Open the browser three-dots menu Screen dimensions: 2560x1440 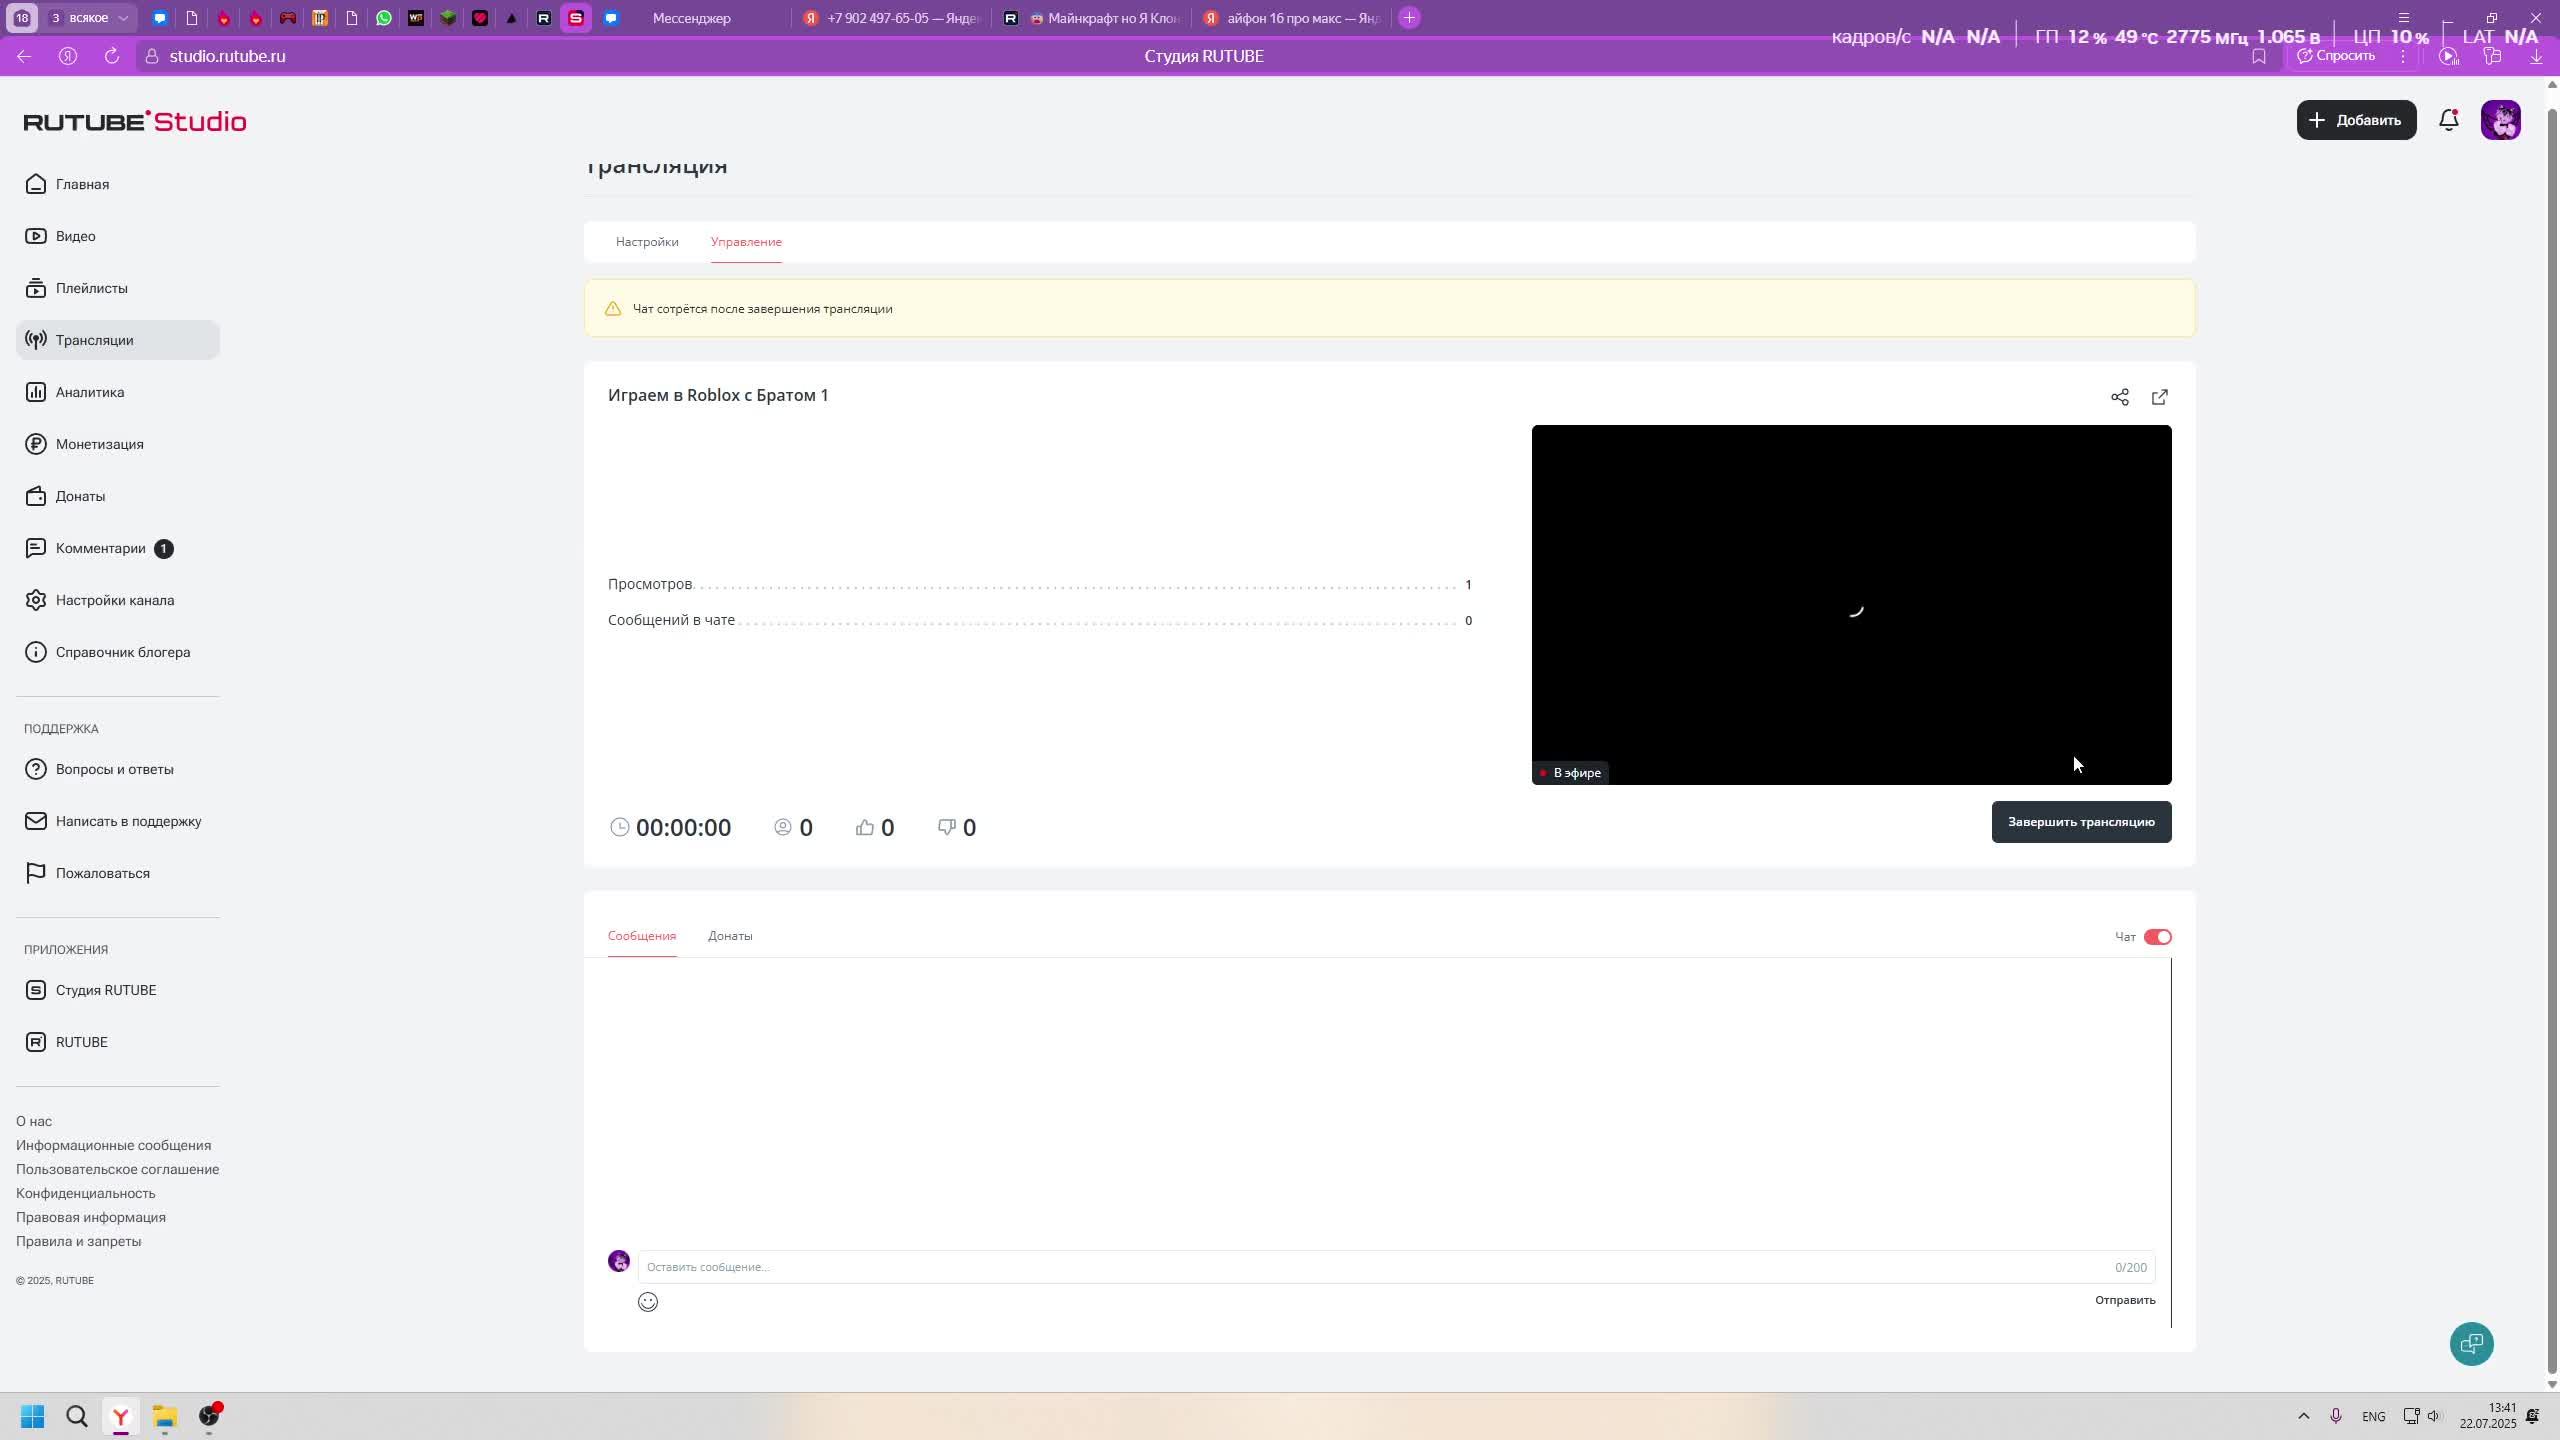pos(2402,56)
